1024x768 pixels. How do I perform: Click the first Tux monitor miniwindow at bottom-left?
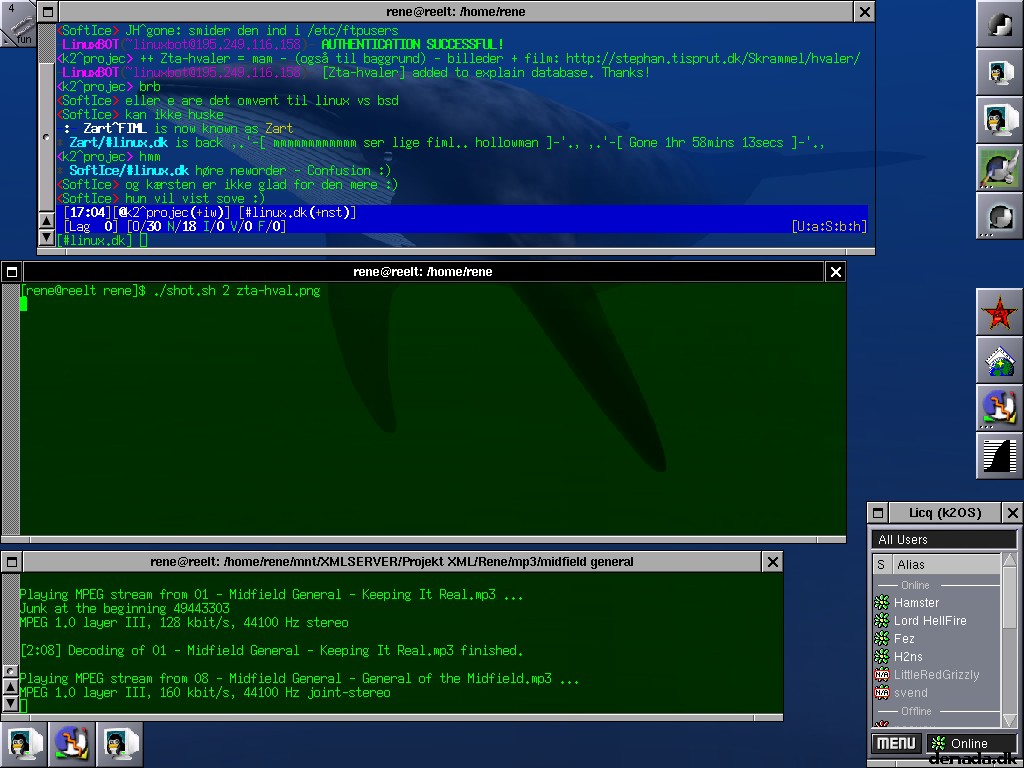pos(24,744)
